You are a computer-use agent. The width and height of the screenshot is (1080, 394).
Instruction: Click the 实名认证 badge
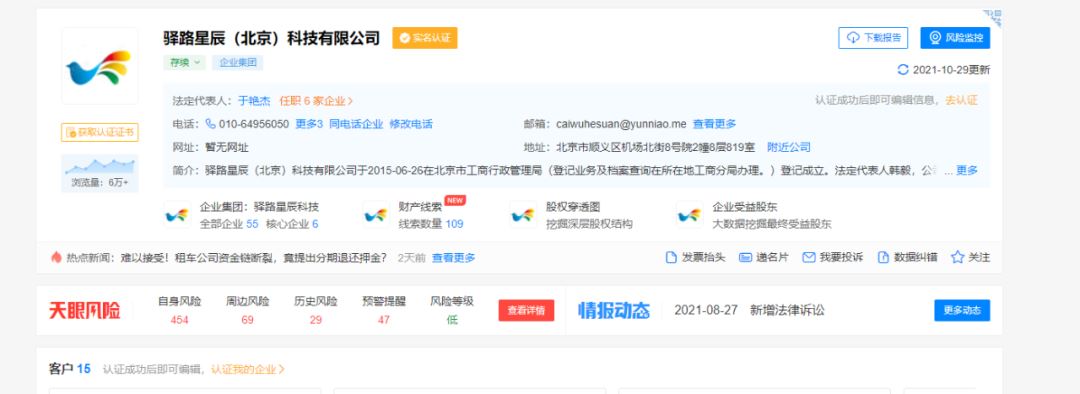point(425,38)
